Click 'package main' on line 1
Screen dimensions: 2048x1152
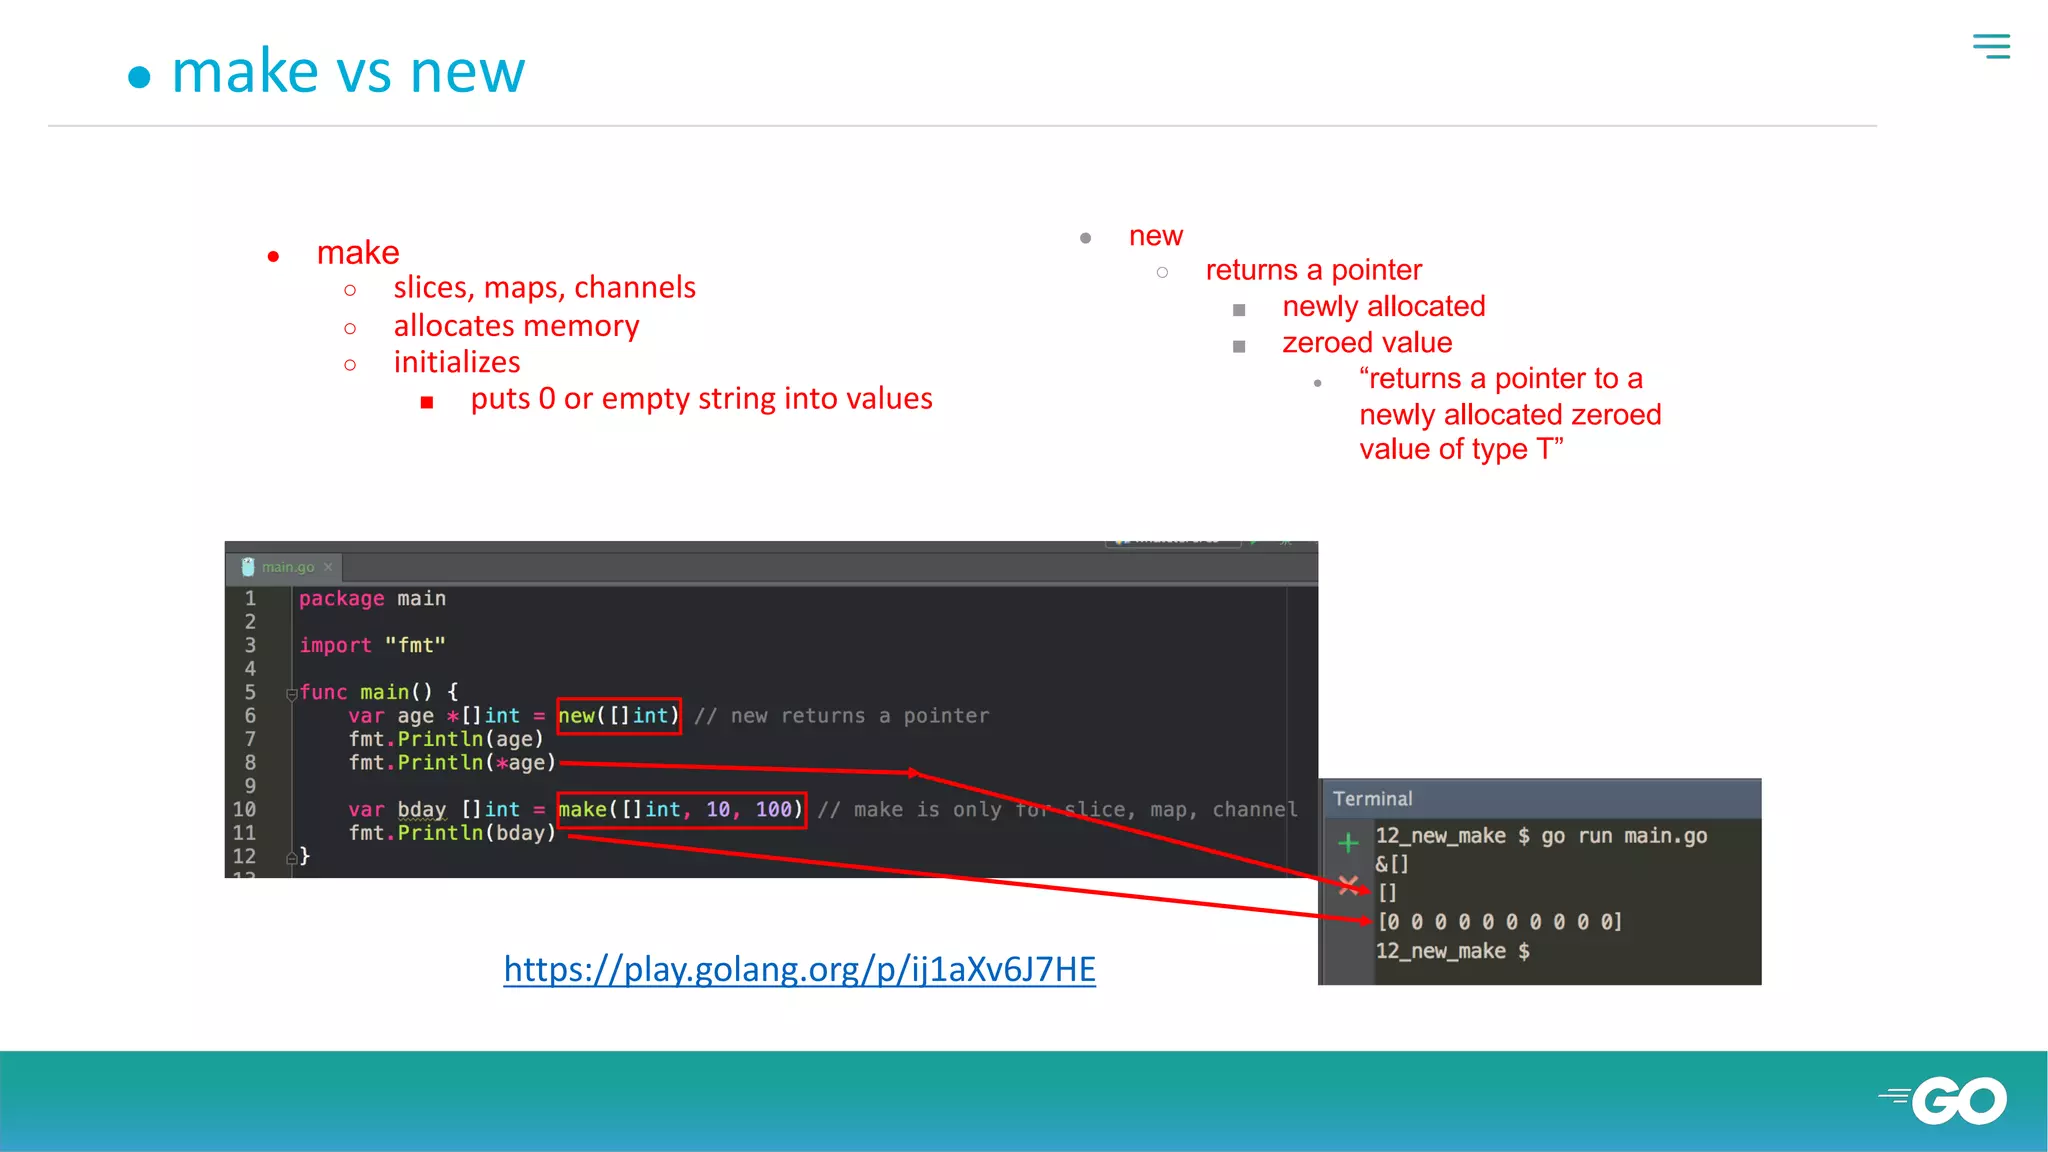point(372,599)
